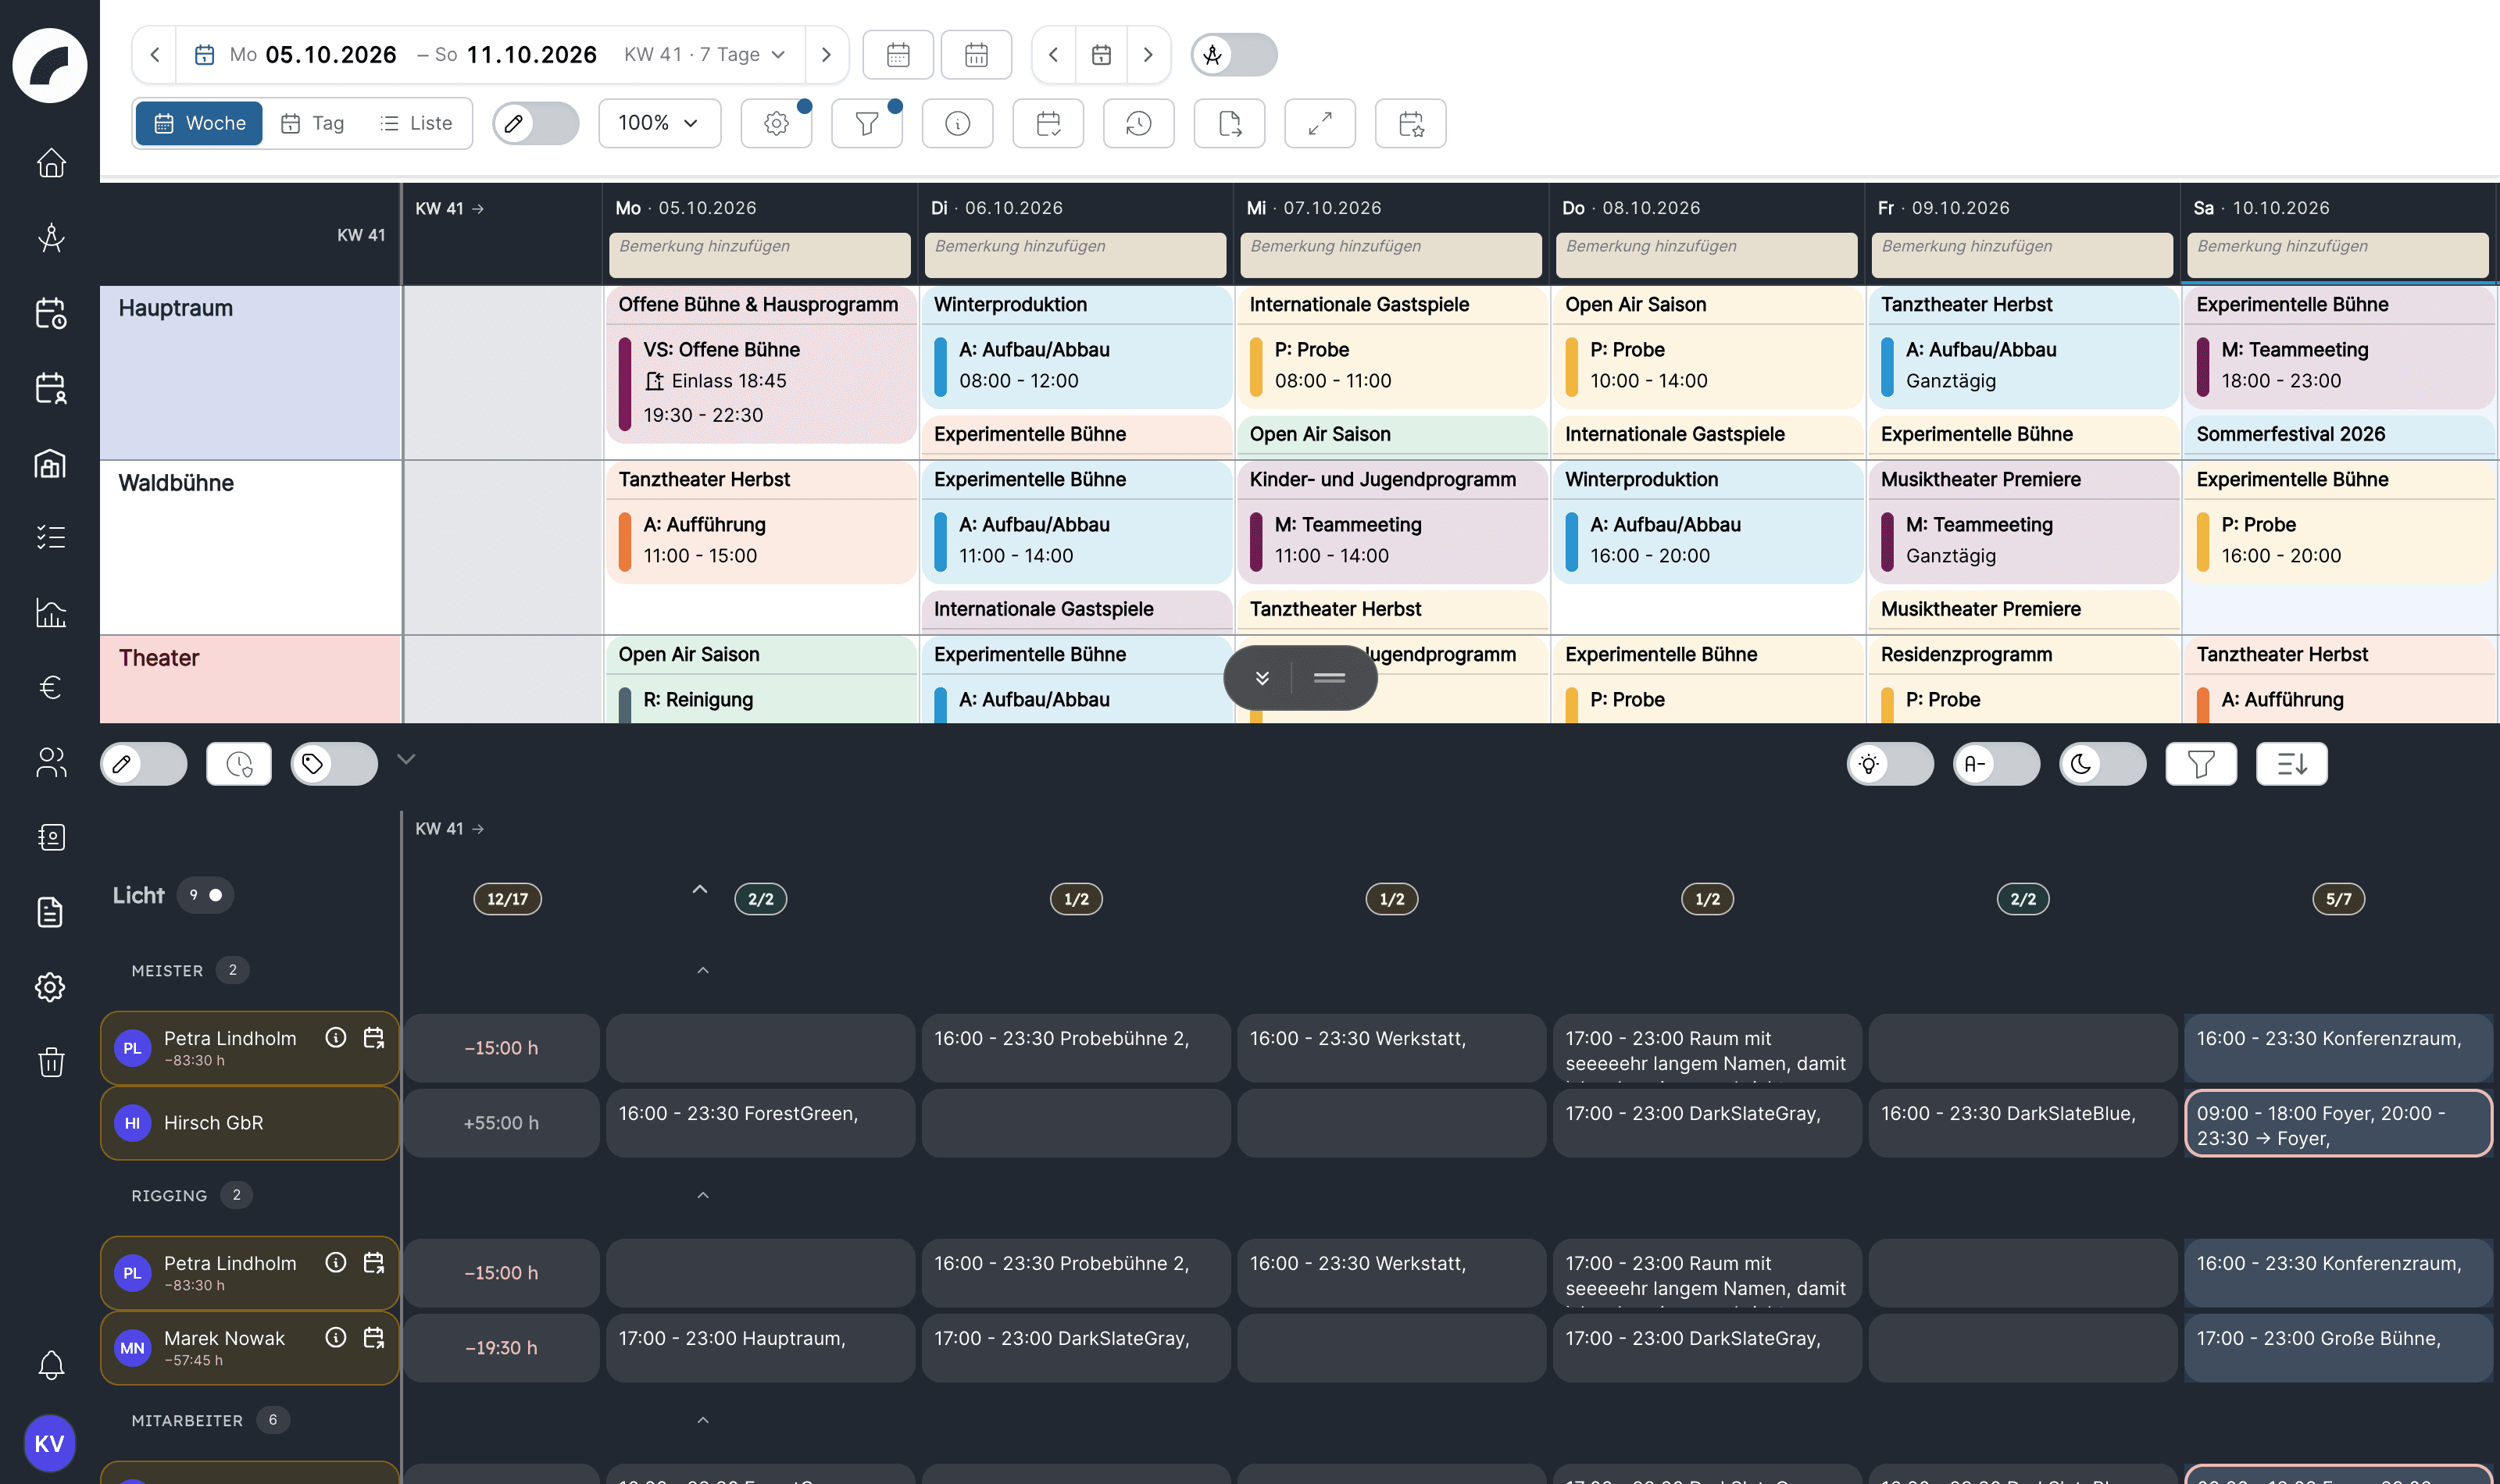Collapse the Rigging group chevron

tap(703, 1196)
